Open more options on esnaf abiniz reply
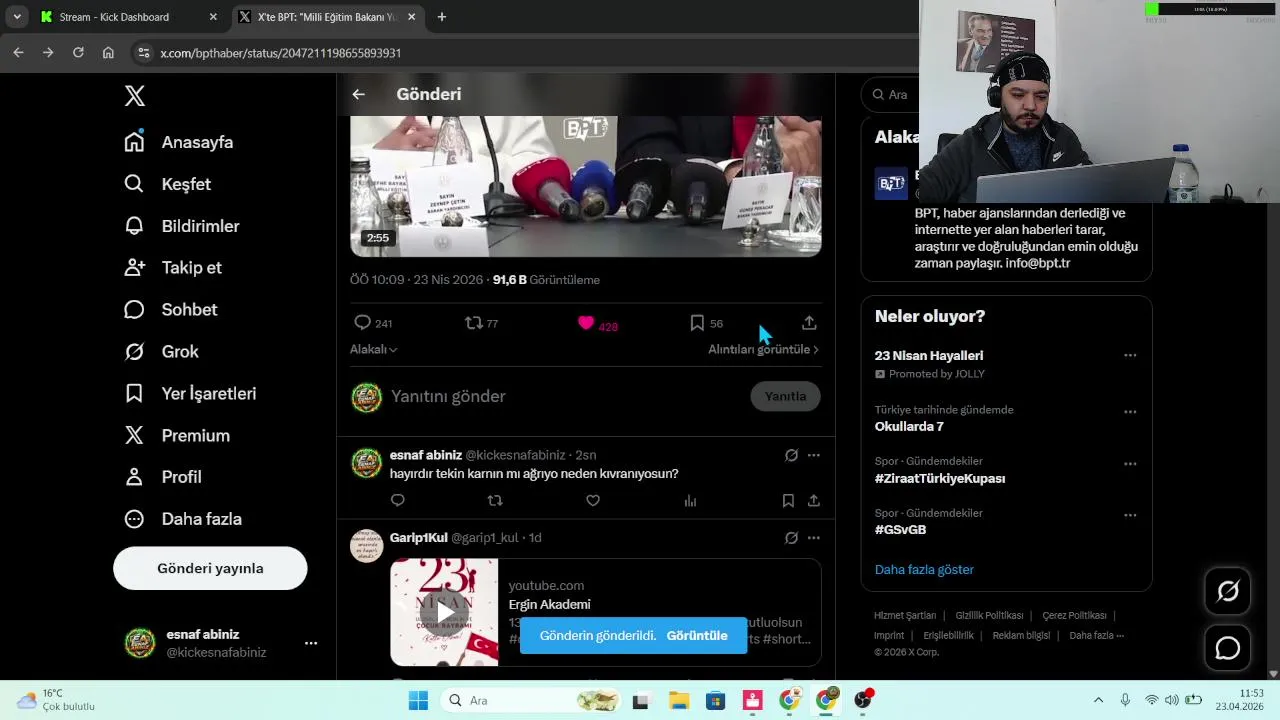The image size is (1280, 720). pos(814,455)
